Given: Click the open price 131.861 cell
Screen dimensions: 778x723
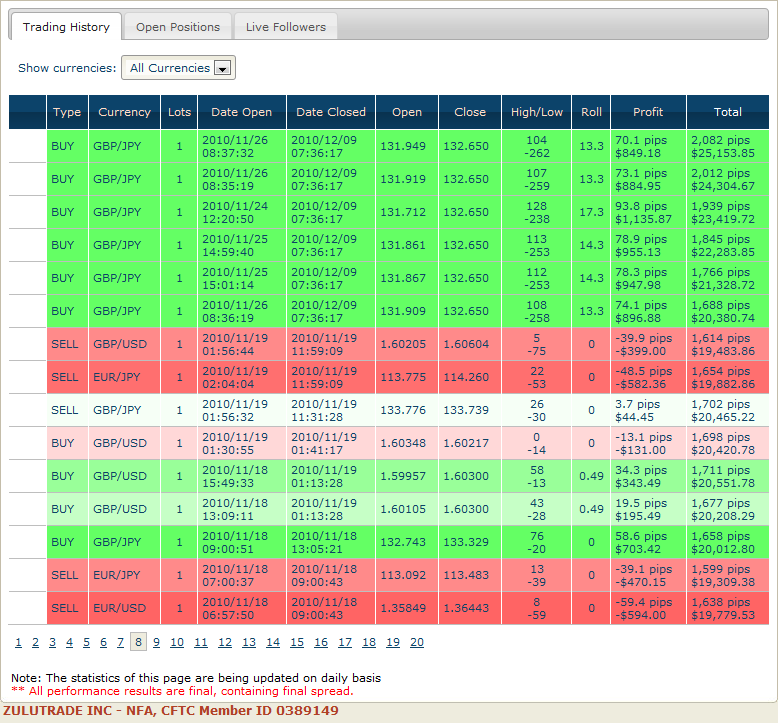Looking at the screenshot, I should pos(407,245).
